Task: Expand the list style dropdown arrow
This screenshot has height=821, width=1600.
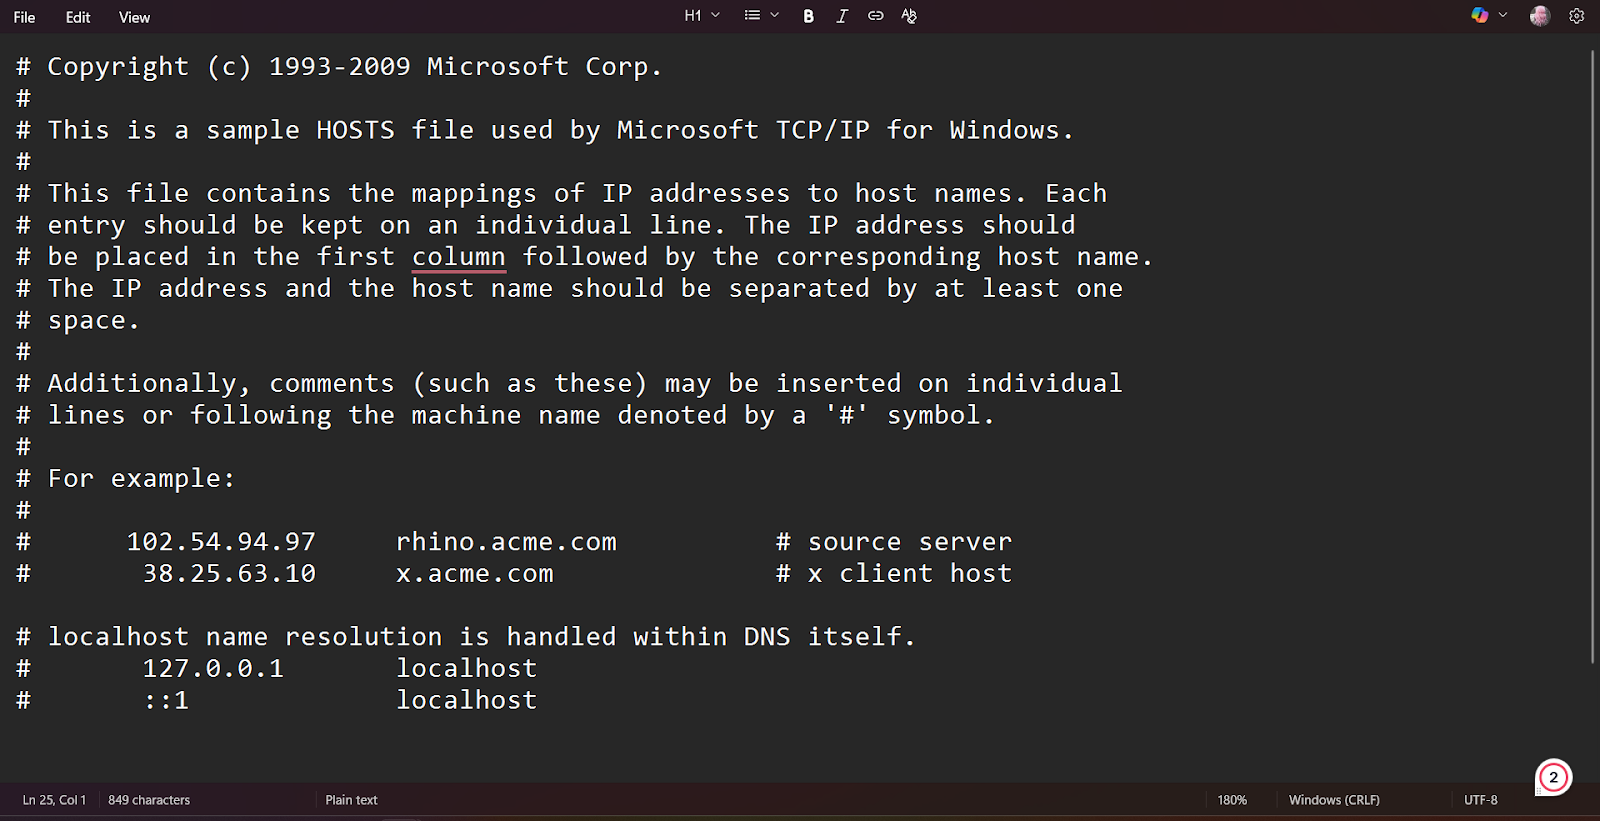Action: [x=775, y=16]
